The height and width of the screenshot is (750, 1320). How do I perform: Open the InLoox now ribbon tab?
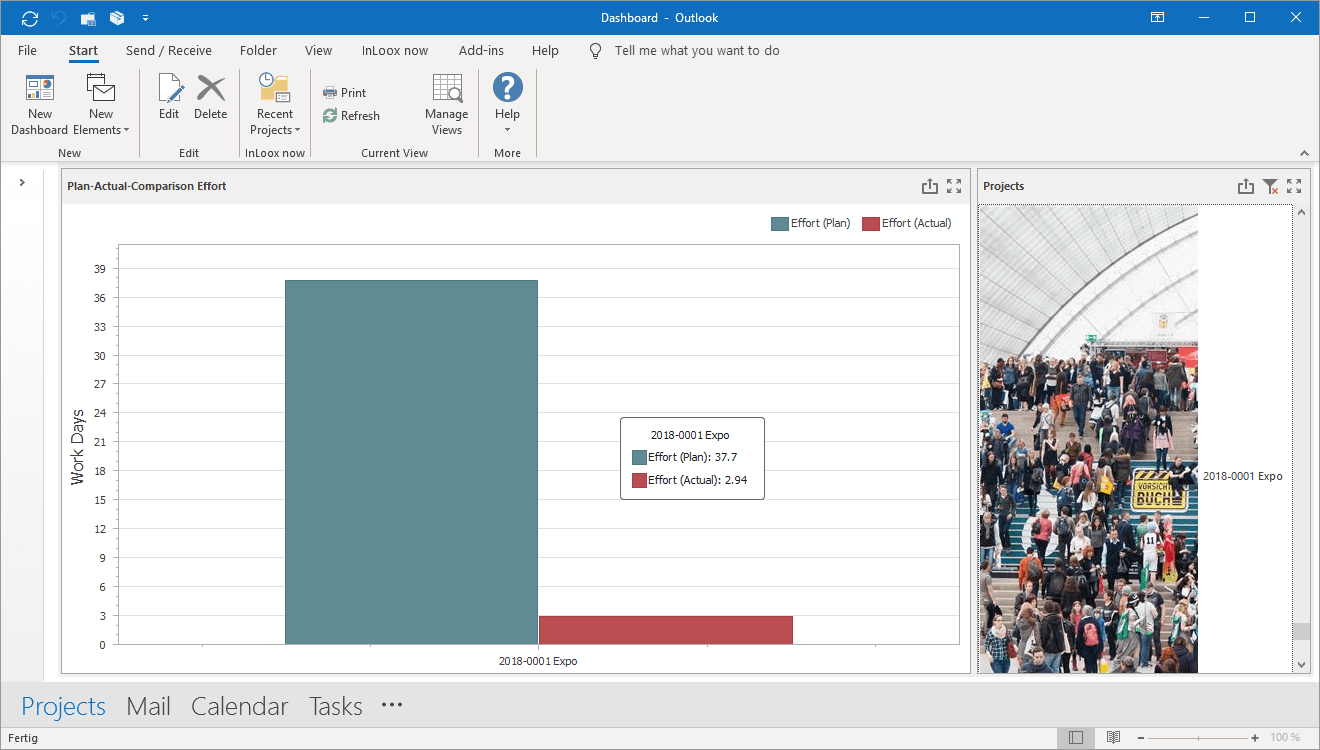pos(394,51)
